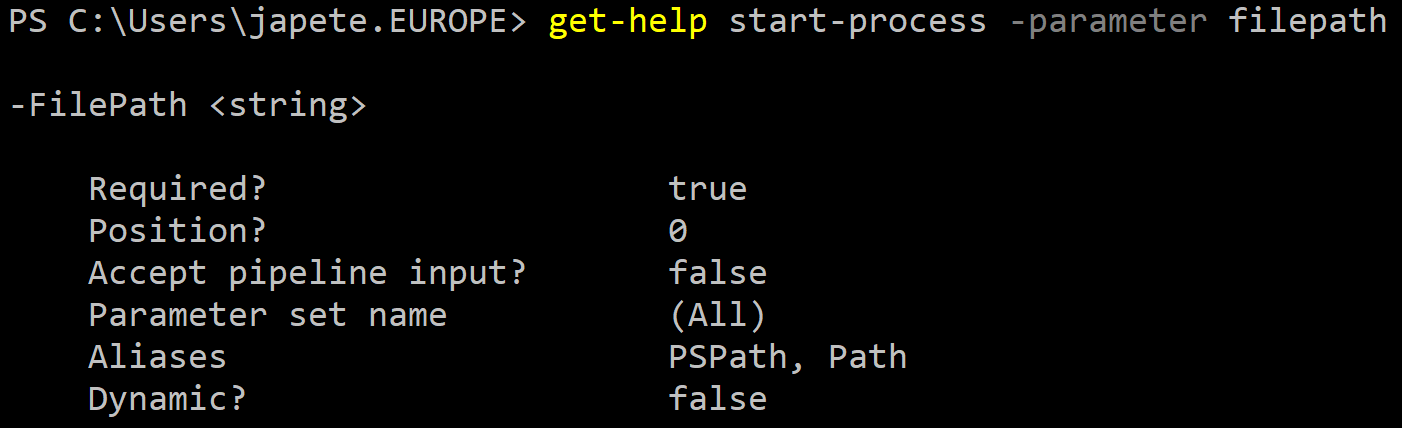Click the Parameter set name label
This screenshot has height=428, width=1402.
268,315
